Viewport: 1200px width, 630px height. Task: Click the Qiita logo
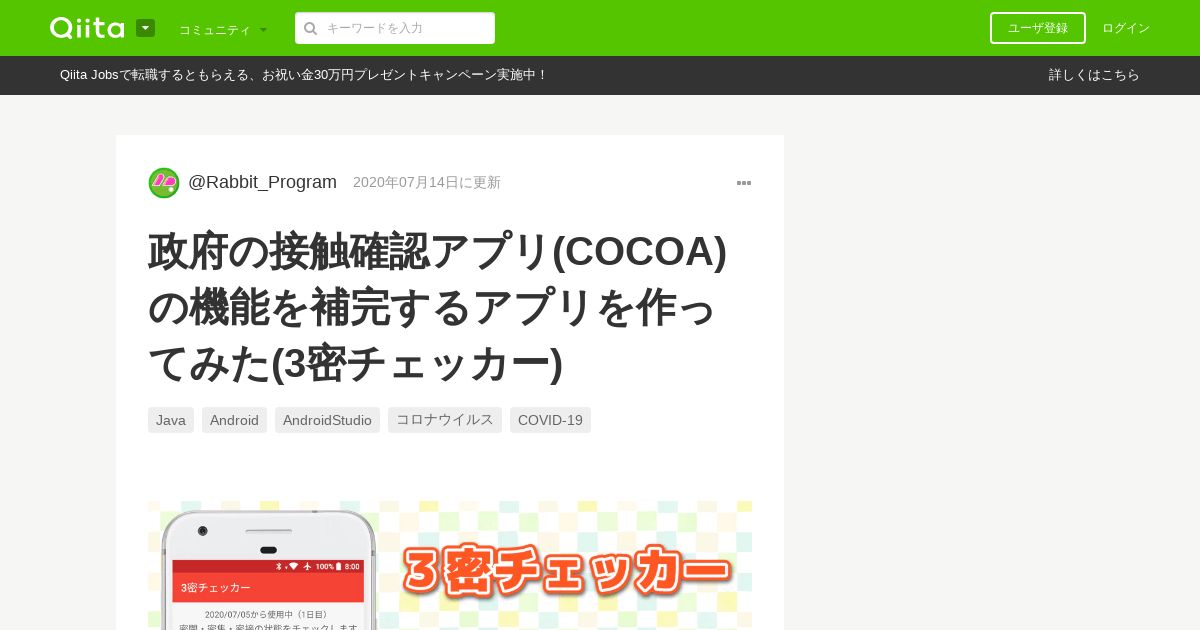point(87,28)
